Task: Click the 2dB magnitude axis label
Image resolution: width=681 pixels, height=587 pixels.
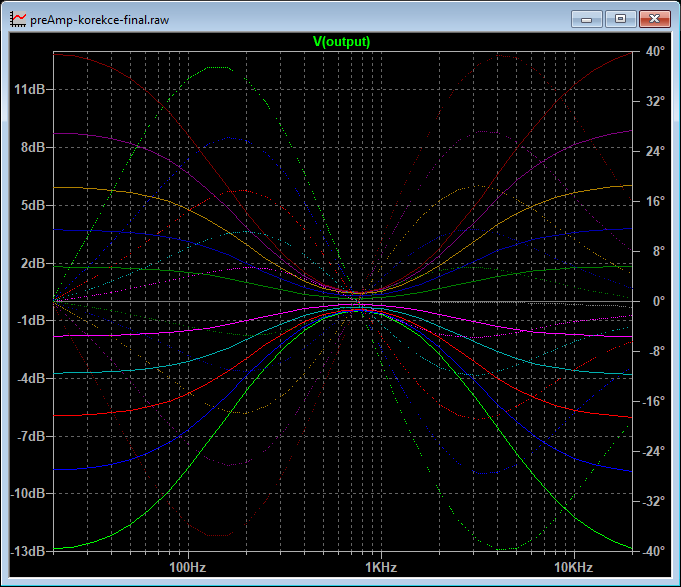Action: pyautogui.click(x=33, y=263)
